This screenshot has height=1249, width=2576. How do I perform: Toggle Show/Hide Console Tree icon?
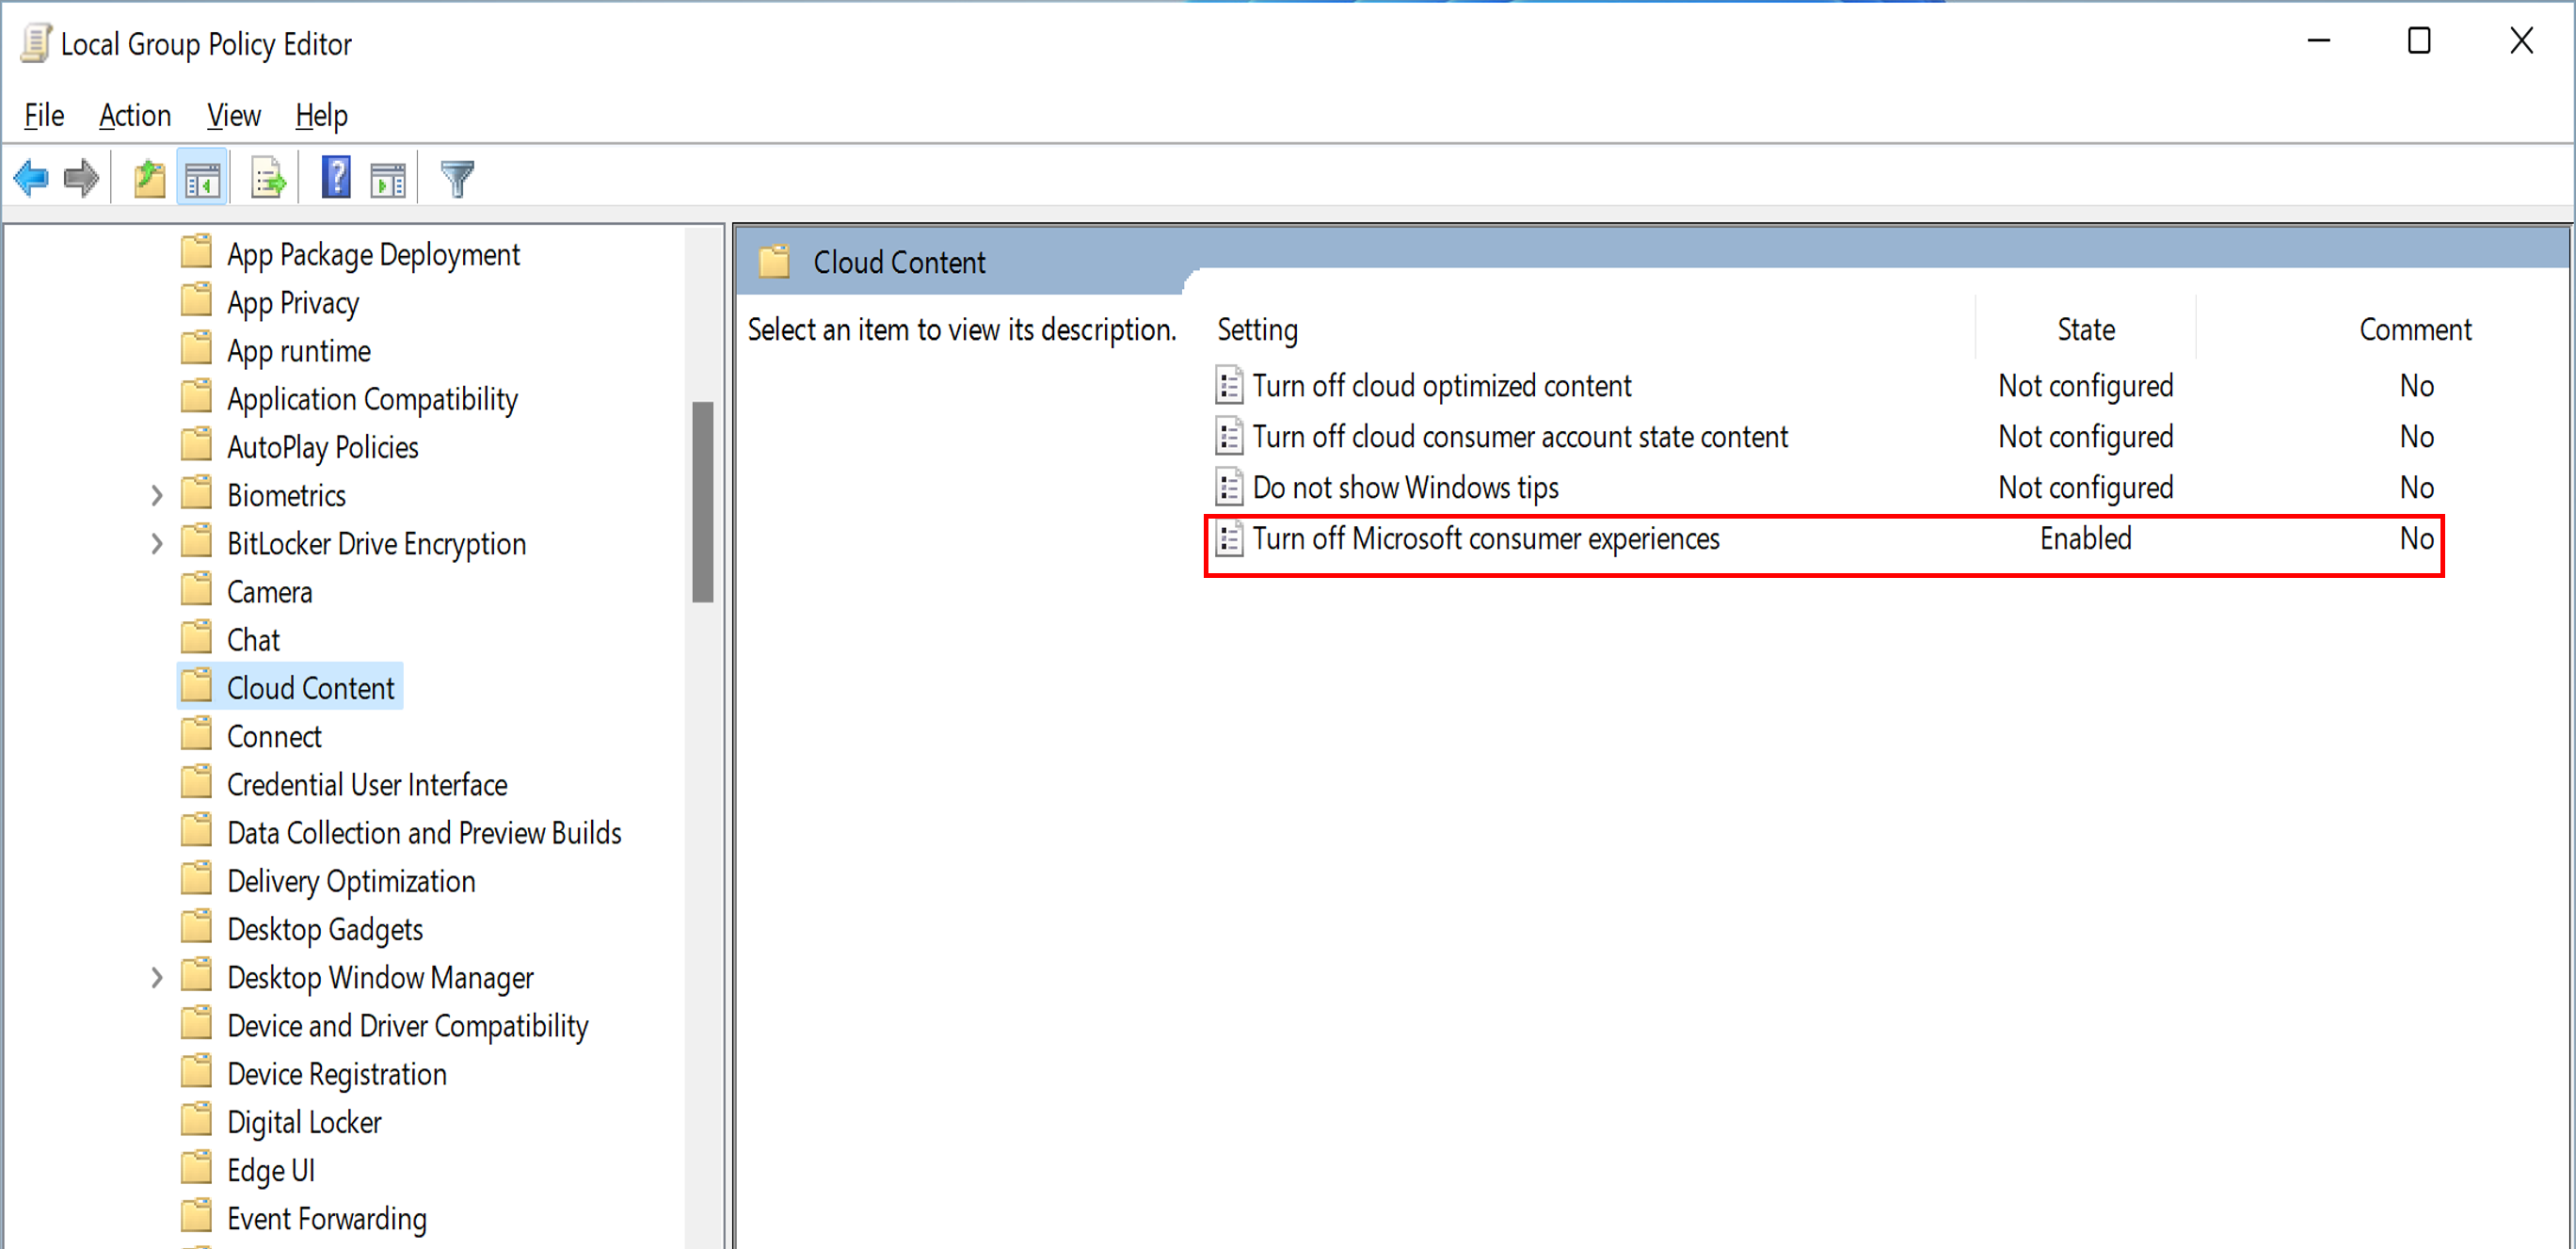[x=203, y=179]
